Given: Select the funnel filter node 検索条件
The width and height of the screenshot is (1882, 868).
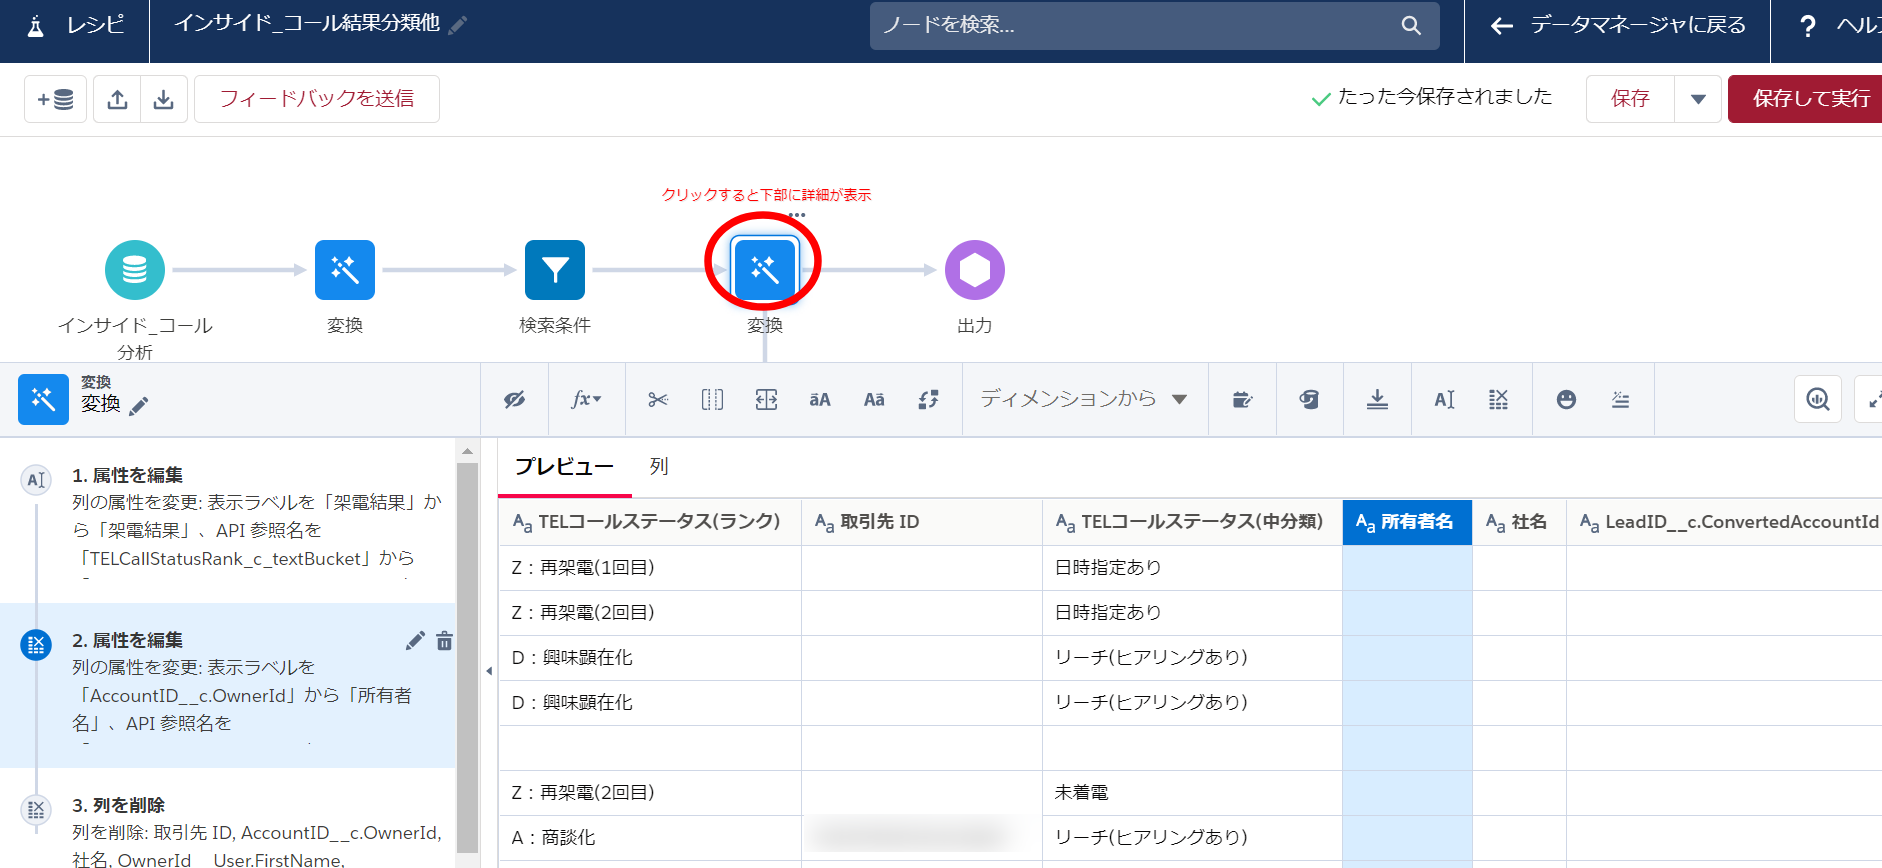Looking at the screenshot, I should tap(554, 270).
